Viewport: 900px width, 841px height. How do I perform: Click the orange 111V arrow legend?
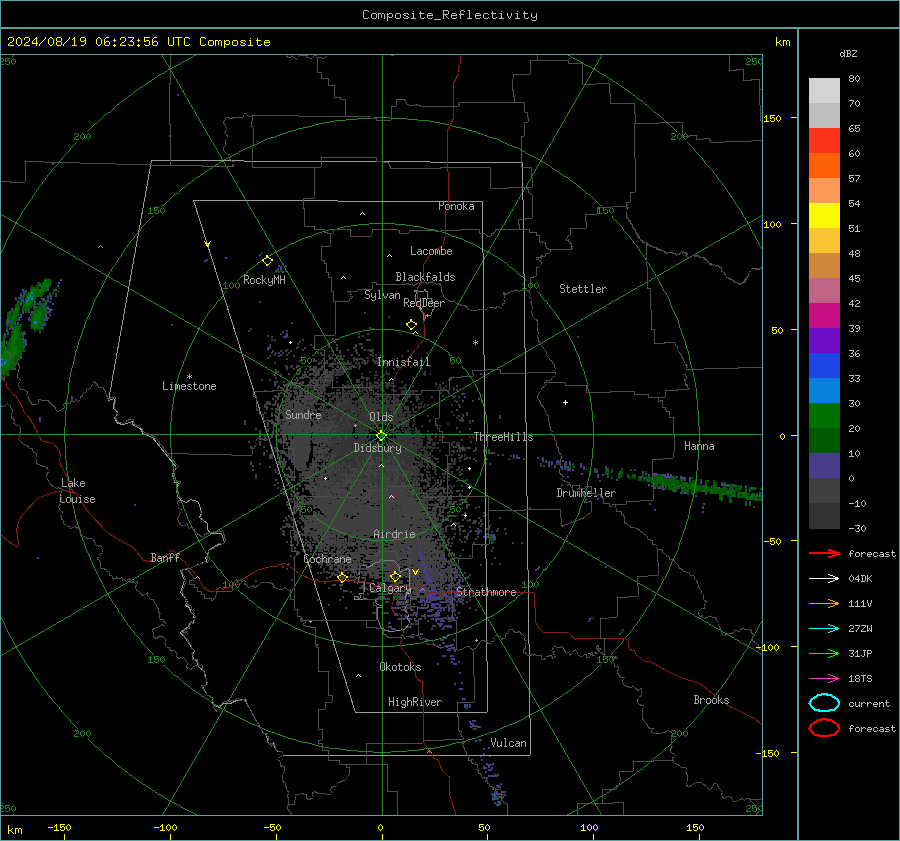coord(824,603)
